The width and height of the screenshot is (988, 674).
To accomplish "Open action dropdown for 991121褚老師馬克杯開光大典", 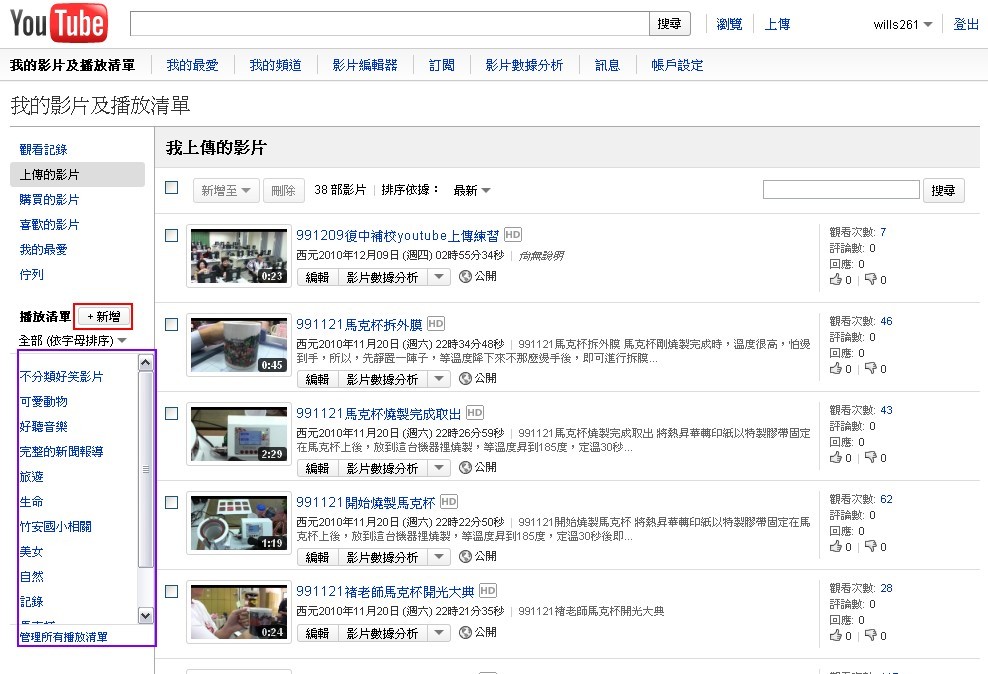I will (439, 632).
